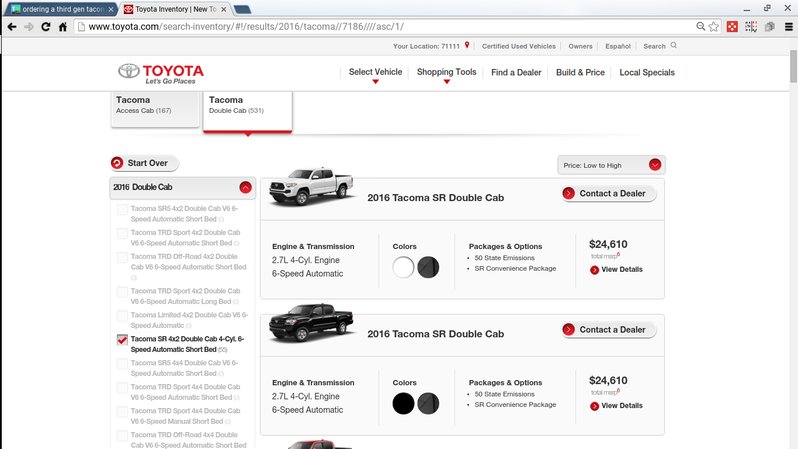The width and height of the screenshot is (798, 449).
Task: Select dark gray interior swatch on white Tacoma
Action: (428, 267)
